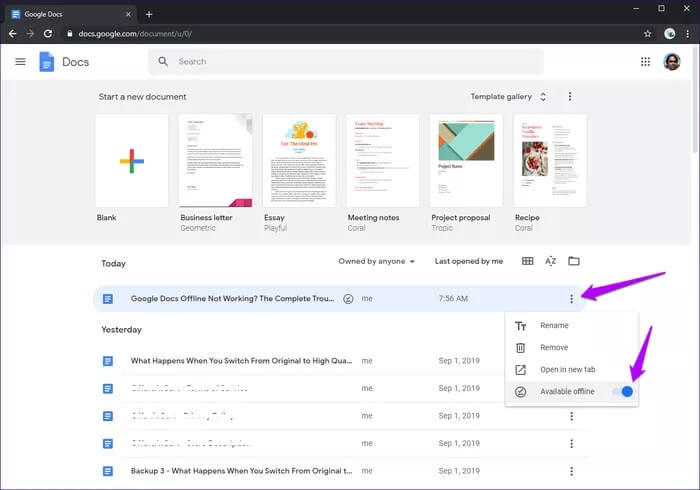Create a Blank document
The height and width of the screenshot is (490, 700).
[132, 161]
